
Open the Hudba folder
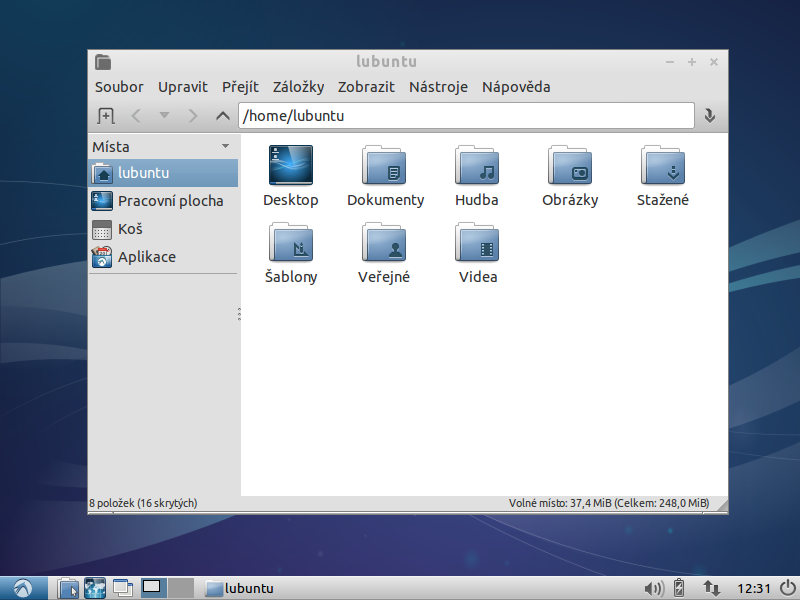pos(477,167)
